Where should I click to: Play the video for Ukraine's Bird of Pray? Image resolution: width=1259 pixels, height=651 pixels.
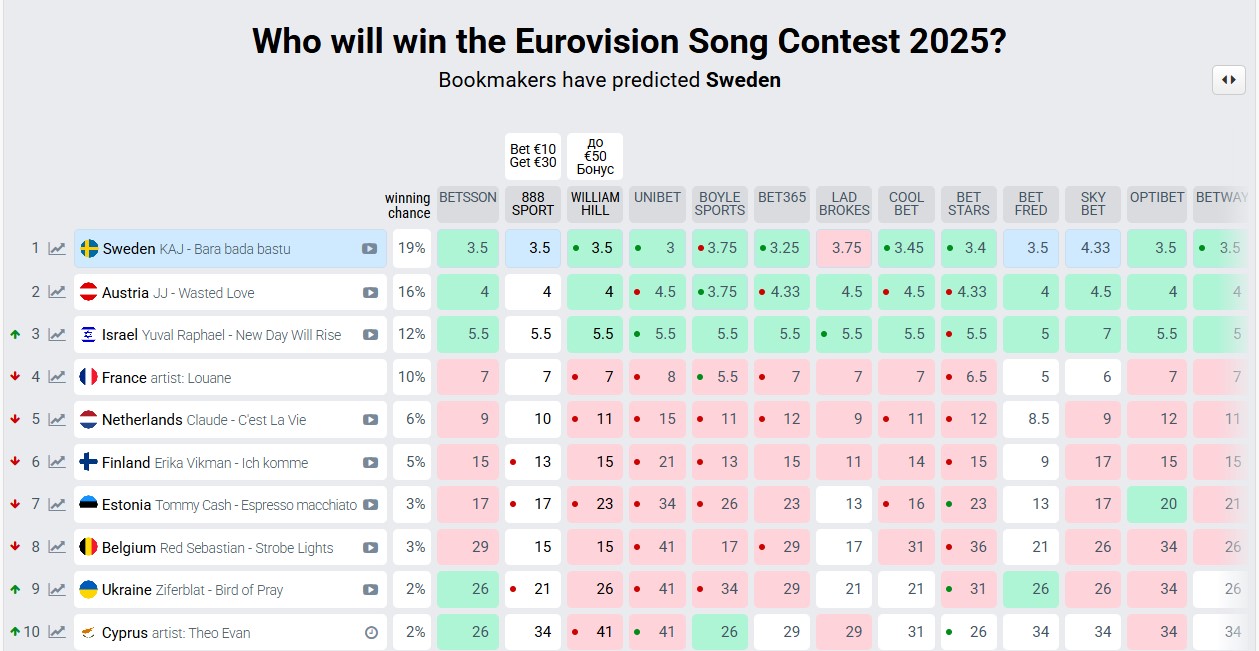pyautogui.click(x=370, y=590)
